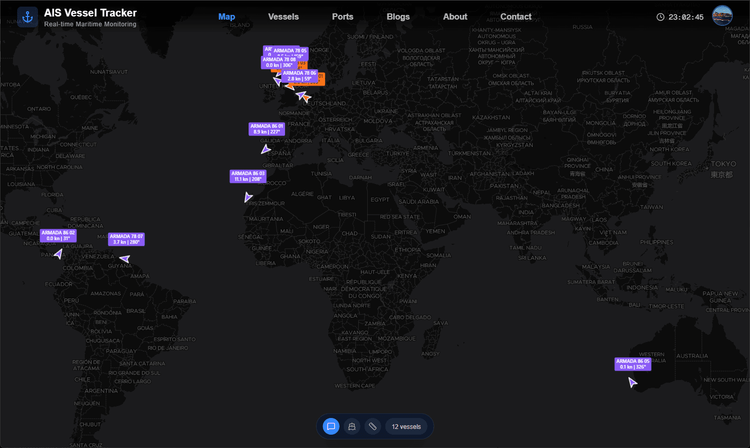Select the ARMADA 78 07 vessel label

point(126,239)
